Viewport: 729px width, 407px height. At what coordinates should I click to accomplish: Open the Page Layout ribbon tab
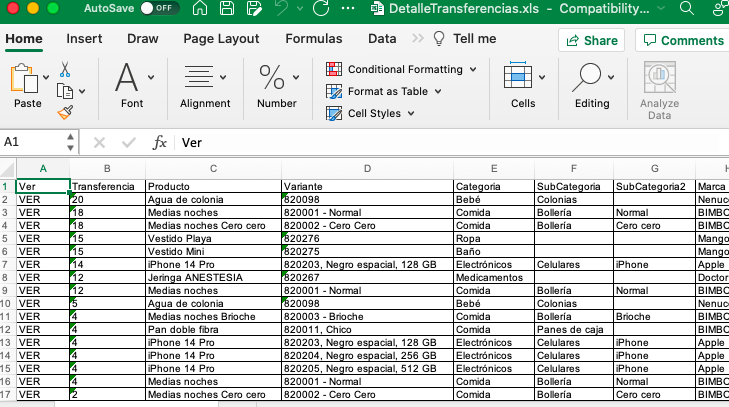(221, 39)
